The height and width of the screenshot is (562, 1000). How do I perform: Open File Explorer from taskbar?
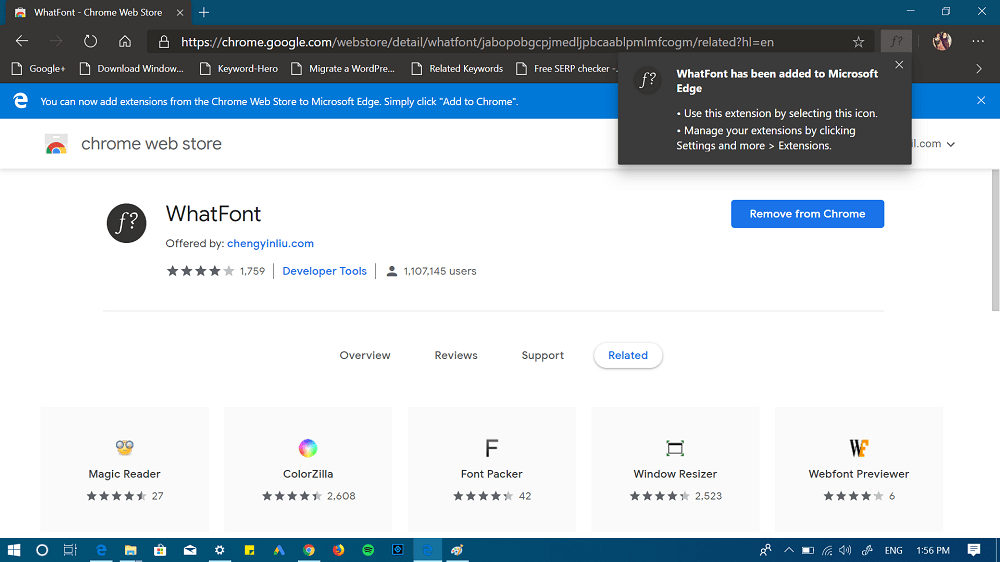(131, 550)
